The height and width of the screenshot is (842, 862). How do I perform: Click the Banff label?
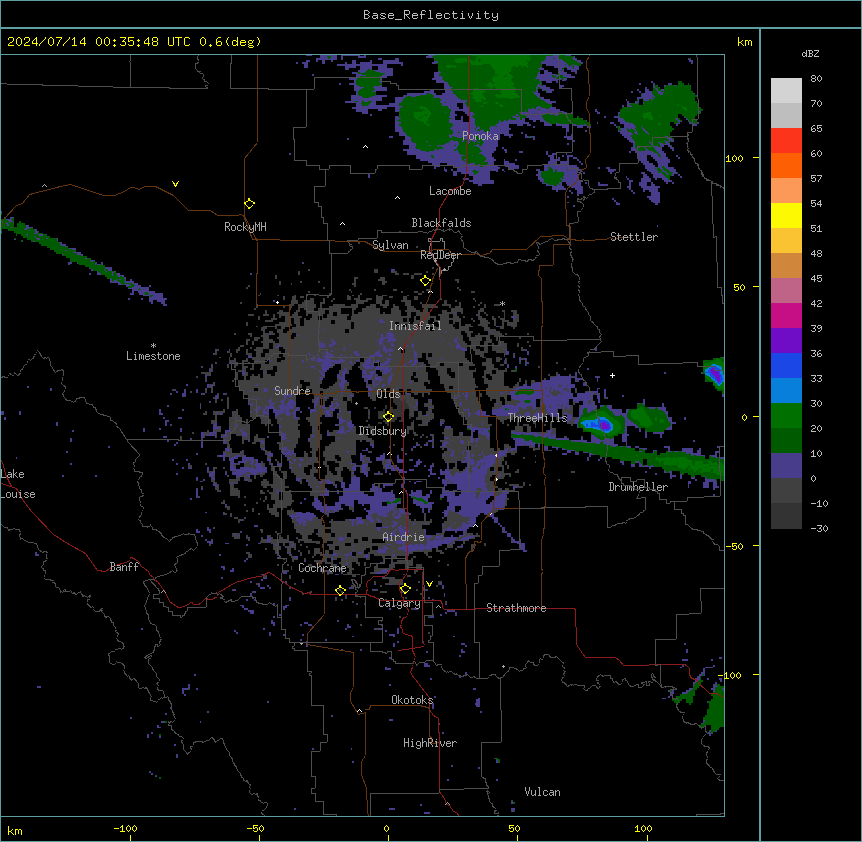(124, 567)
